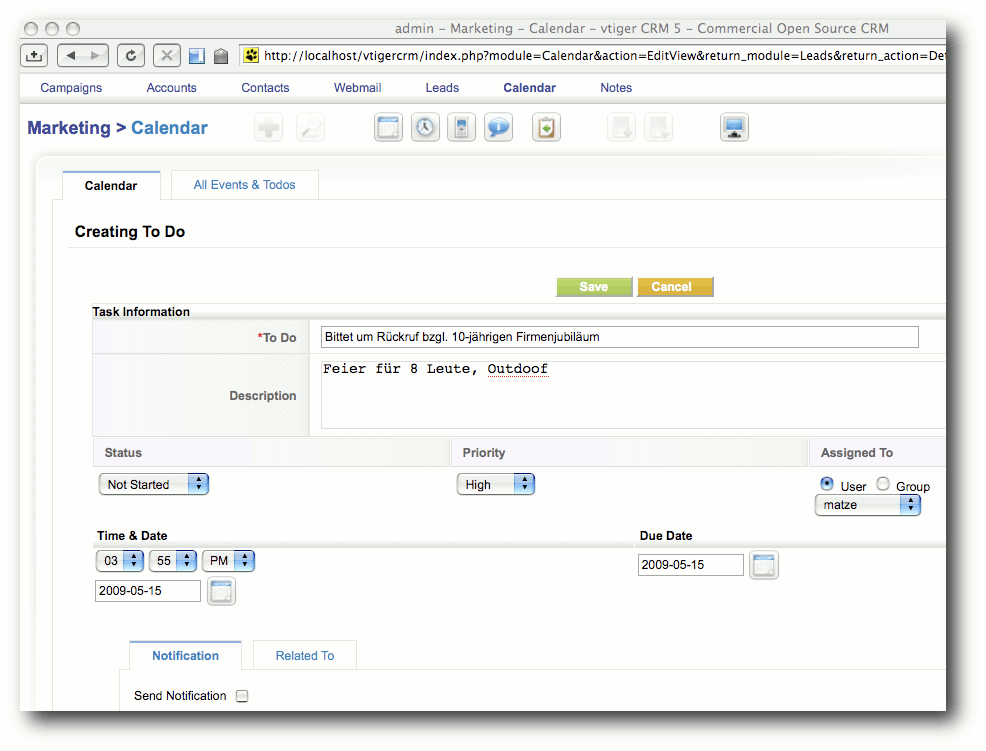This screenshot has height=751, width=986.
Task: Open the Time & Date calendar picker icon
Action: 221,591
